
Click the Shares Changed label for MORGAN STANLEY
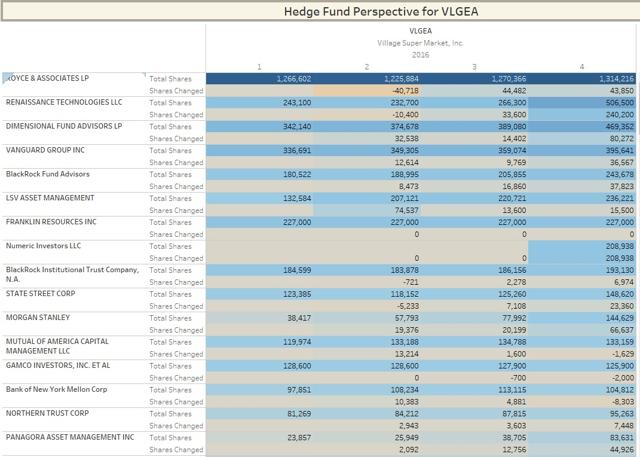(x=176, y=330)
